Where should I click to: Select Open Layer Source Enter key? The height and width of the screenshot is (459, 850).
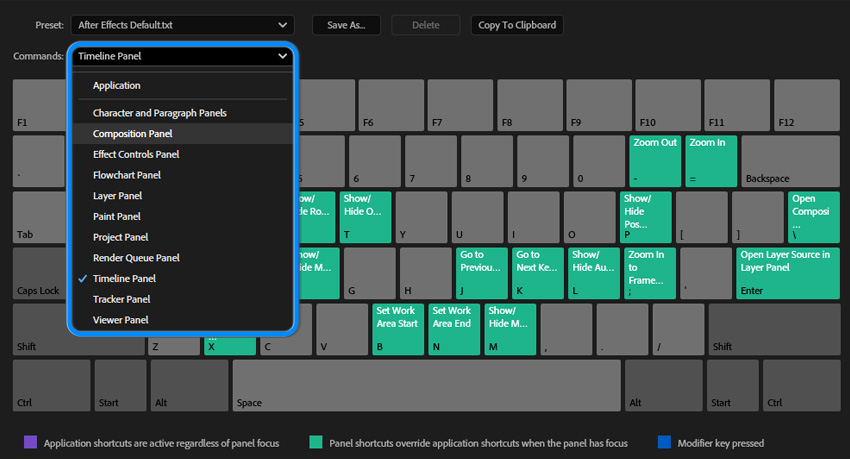pyautogui.click(x=788, y=273)
